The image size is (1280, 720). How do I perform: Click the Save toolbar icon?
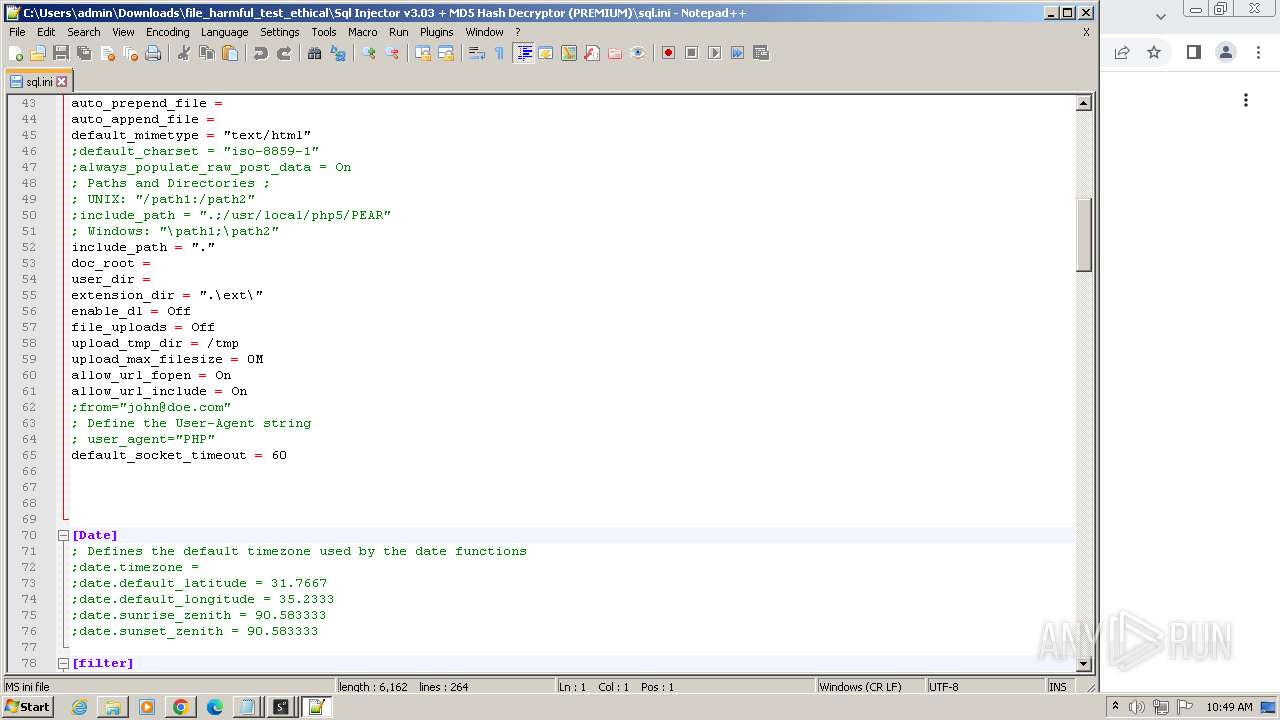pos(61,53)
